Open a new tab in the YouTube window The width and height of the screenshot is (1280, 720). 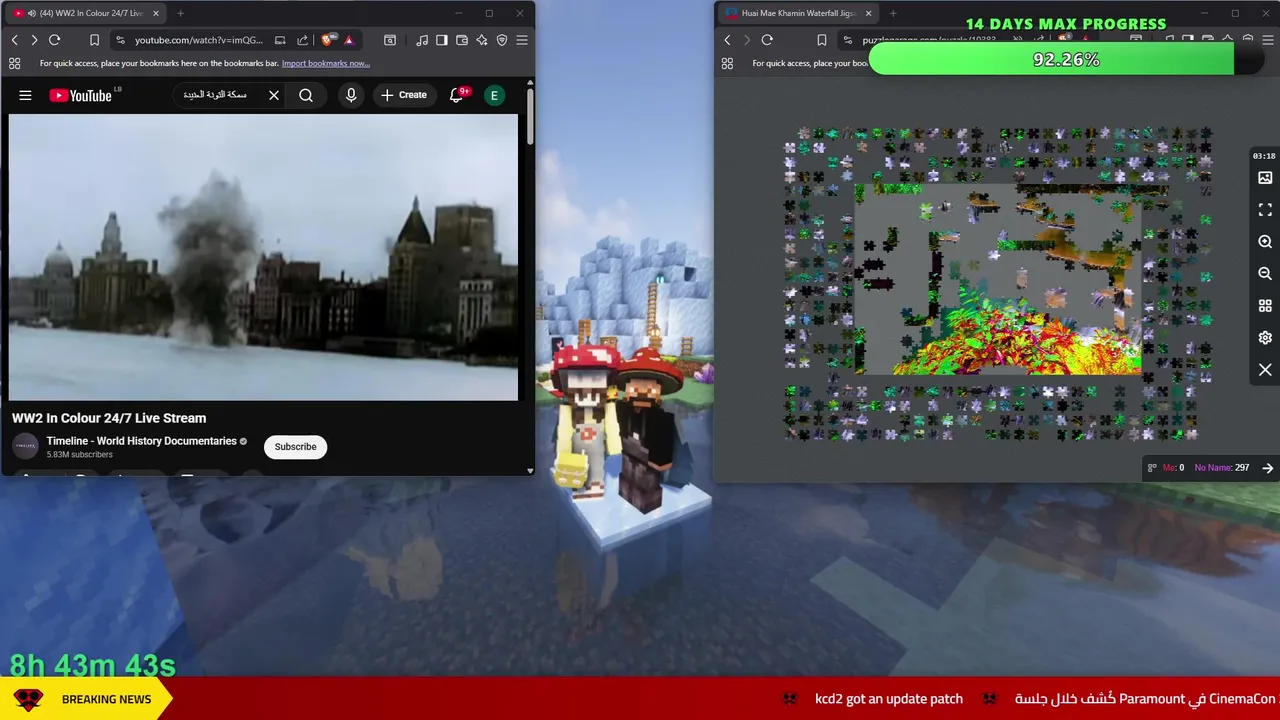tap(180, 13)
